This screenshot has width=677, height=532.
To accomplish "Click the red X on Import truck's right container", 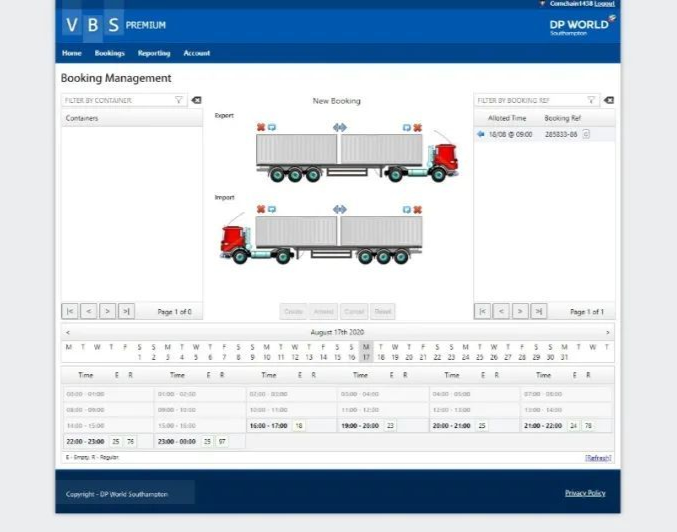I will (417, 210).
